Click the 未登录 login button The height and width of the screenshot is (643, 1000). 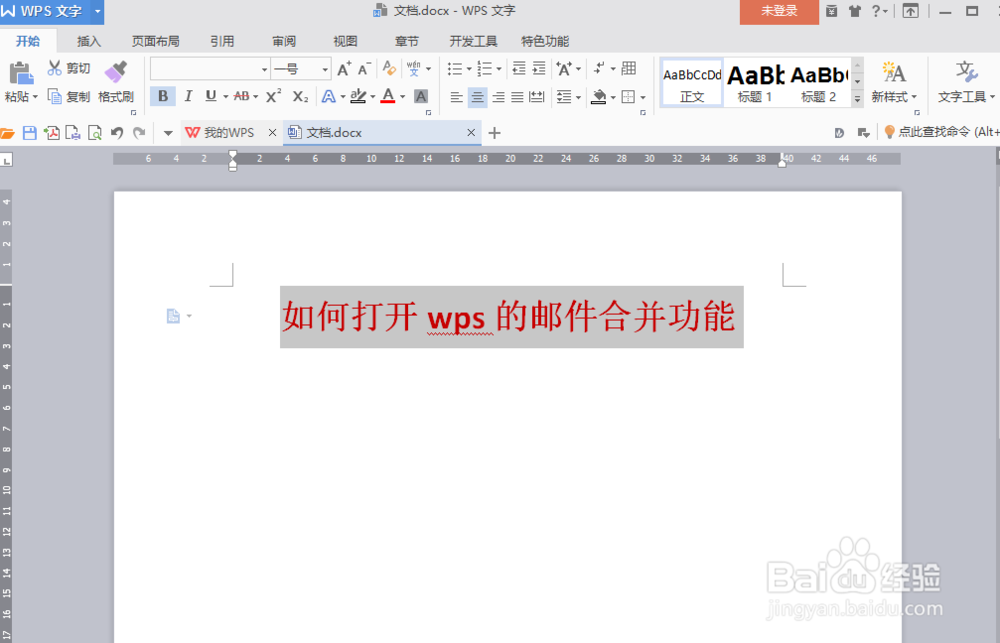779,11
